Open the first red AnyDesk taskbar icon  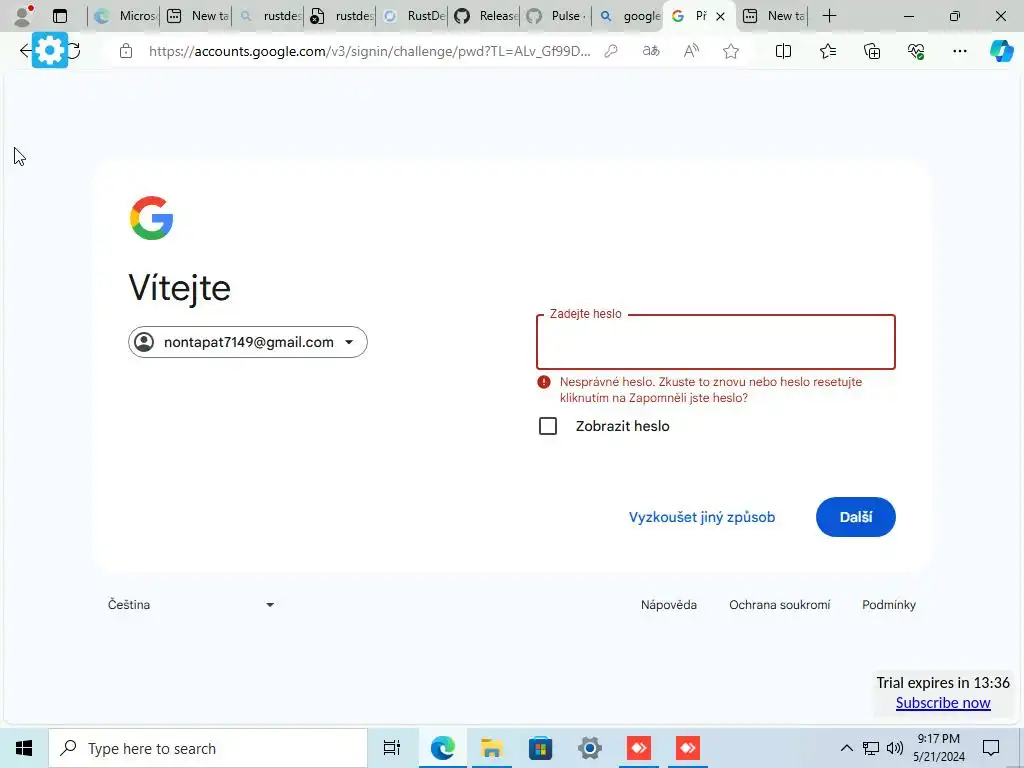638,748
